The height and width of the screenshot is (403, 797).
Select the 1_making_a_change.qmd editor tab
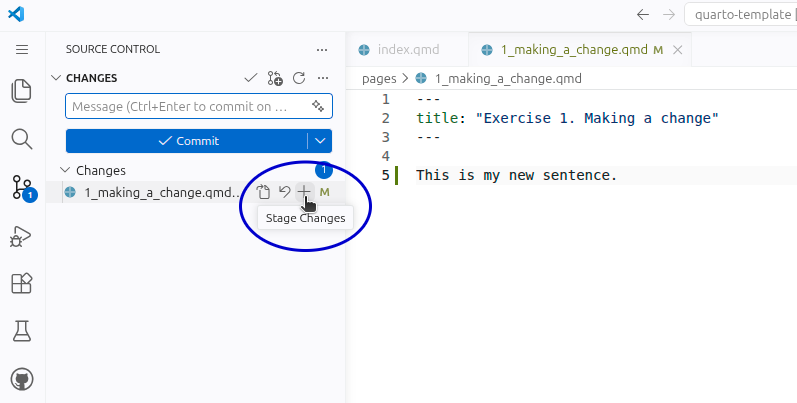point(579,50)
